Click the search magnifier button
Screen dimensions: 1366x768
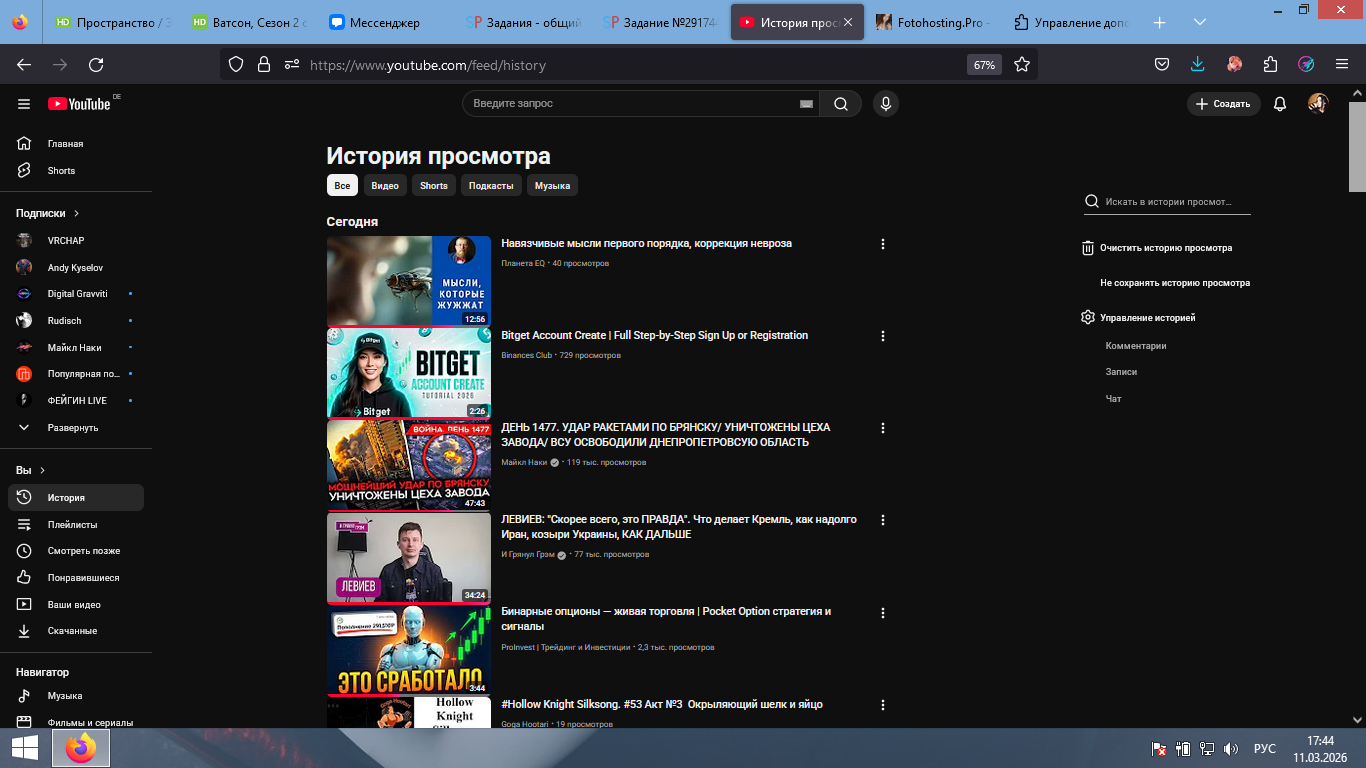pyautogui.click(x=841, y=104)
